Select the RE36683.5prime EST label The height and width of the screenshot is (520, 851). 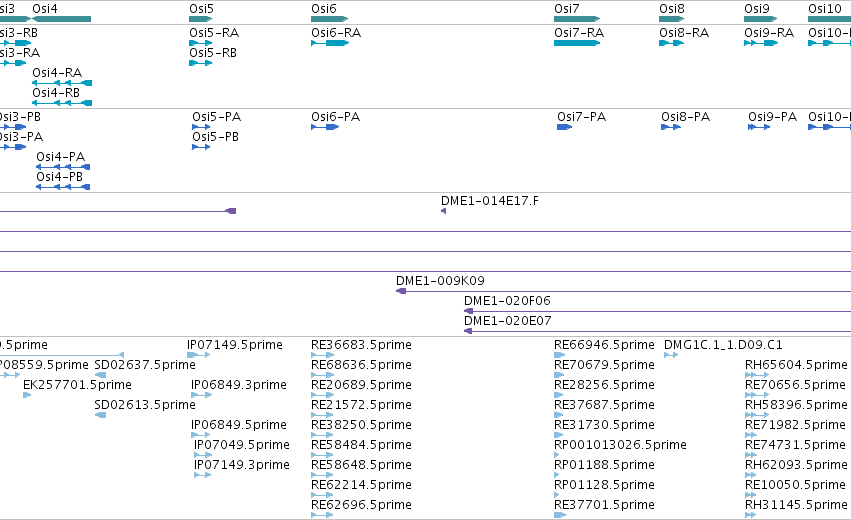361,345
